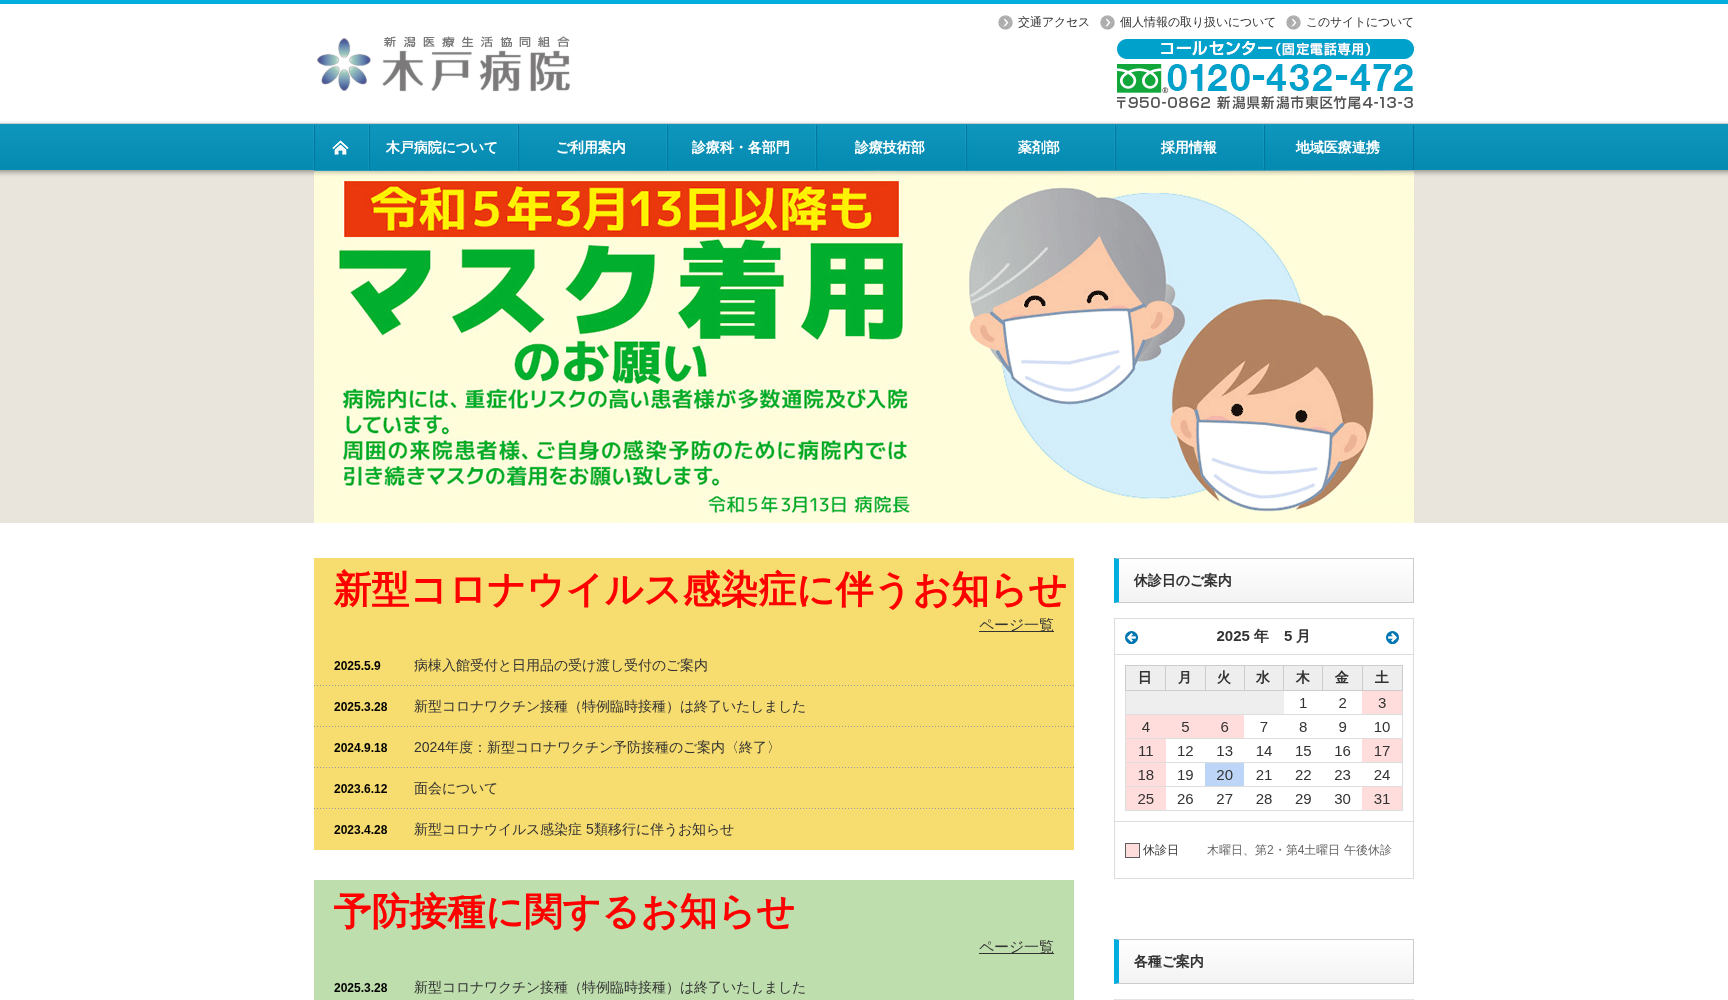1728x1000 pixels.
Task: Click ページ一覧 under the coronavirus notices
Action: 1015,624
